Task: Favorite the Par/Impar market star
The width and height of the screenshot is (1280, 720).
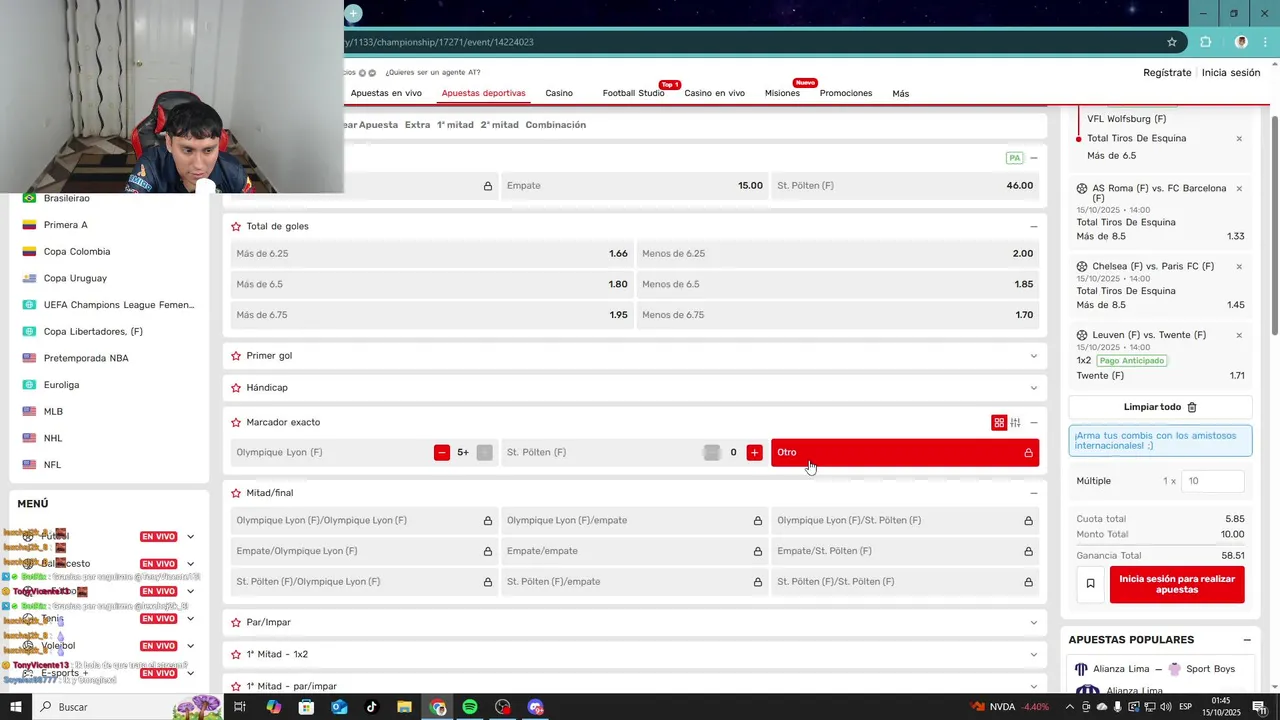Action: 236,623
